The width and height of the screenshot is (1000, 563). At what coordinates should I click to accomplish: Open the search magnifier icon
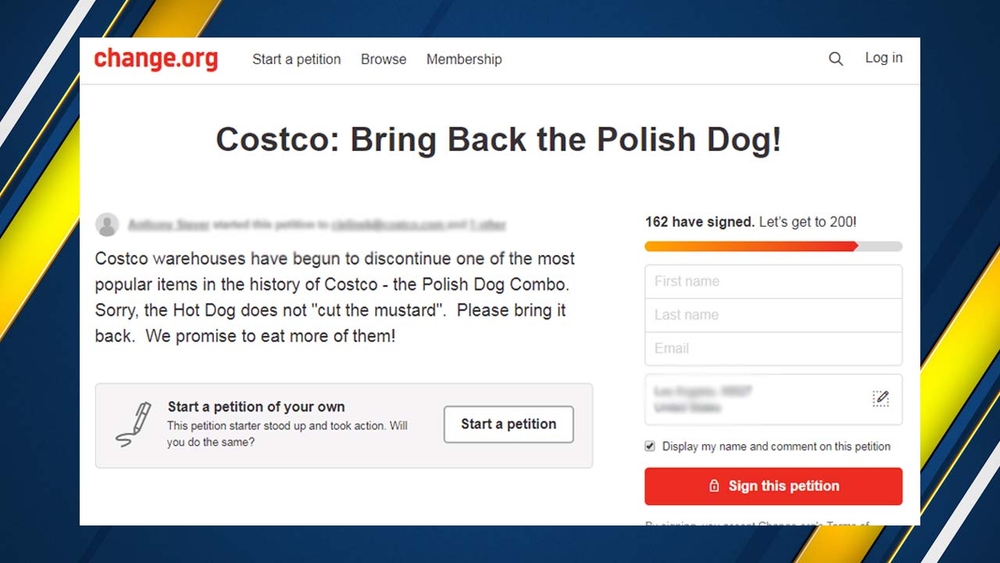(x=836, y=60)
